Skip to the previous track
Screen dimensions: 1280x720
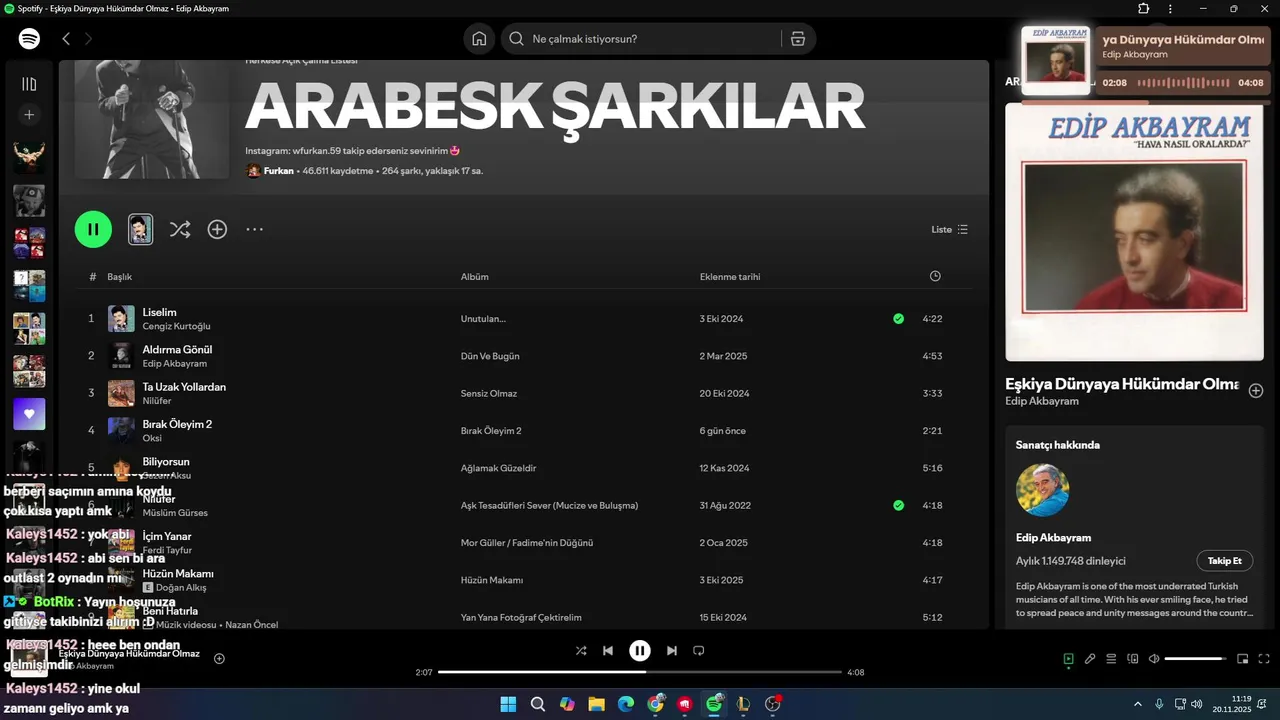click(x=608, y=651)
